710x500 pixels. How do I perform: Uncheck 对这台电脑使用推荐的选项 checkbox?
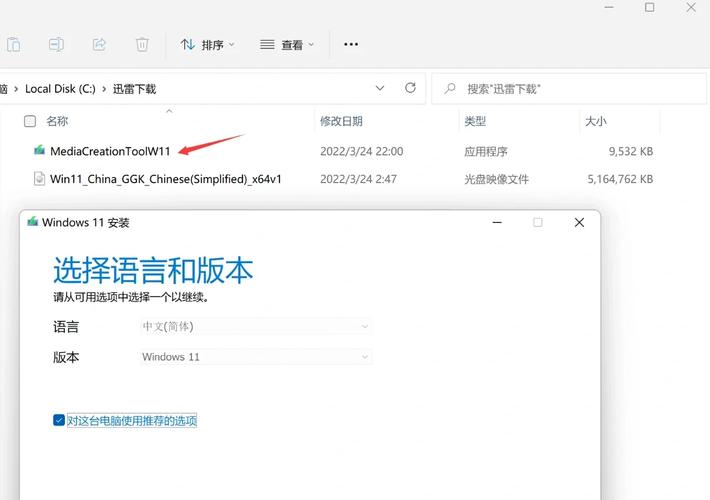[x=59, y=420]
